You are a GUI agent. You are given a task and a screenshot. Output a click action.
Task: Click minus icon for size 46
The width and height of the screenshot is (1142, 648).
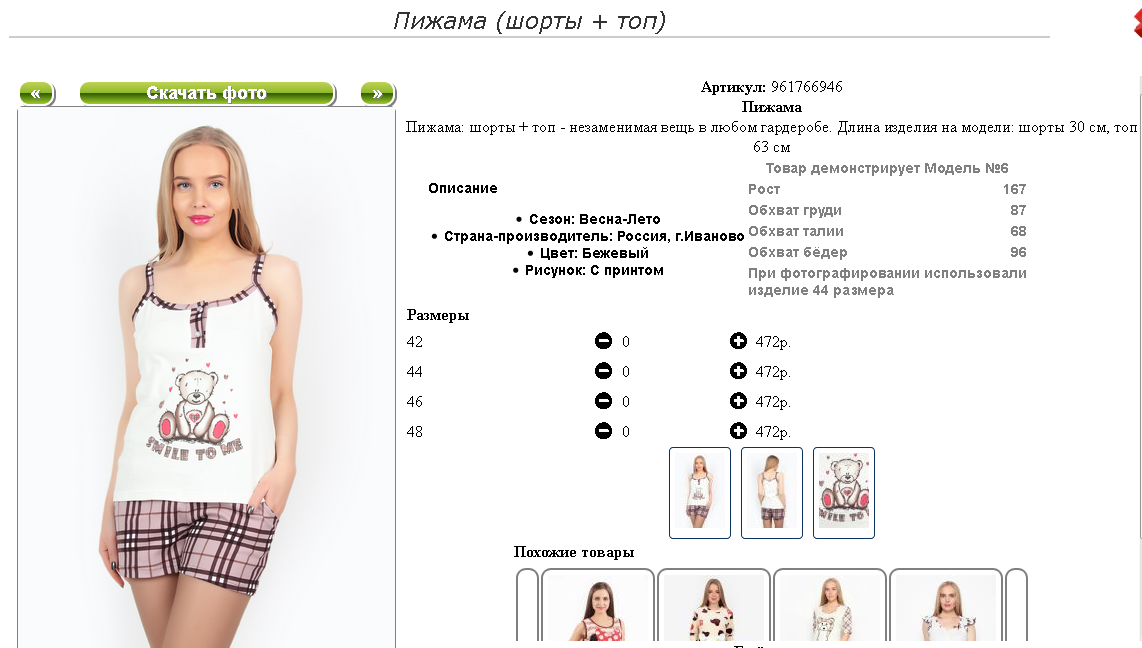[603, 400]
